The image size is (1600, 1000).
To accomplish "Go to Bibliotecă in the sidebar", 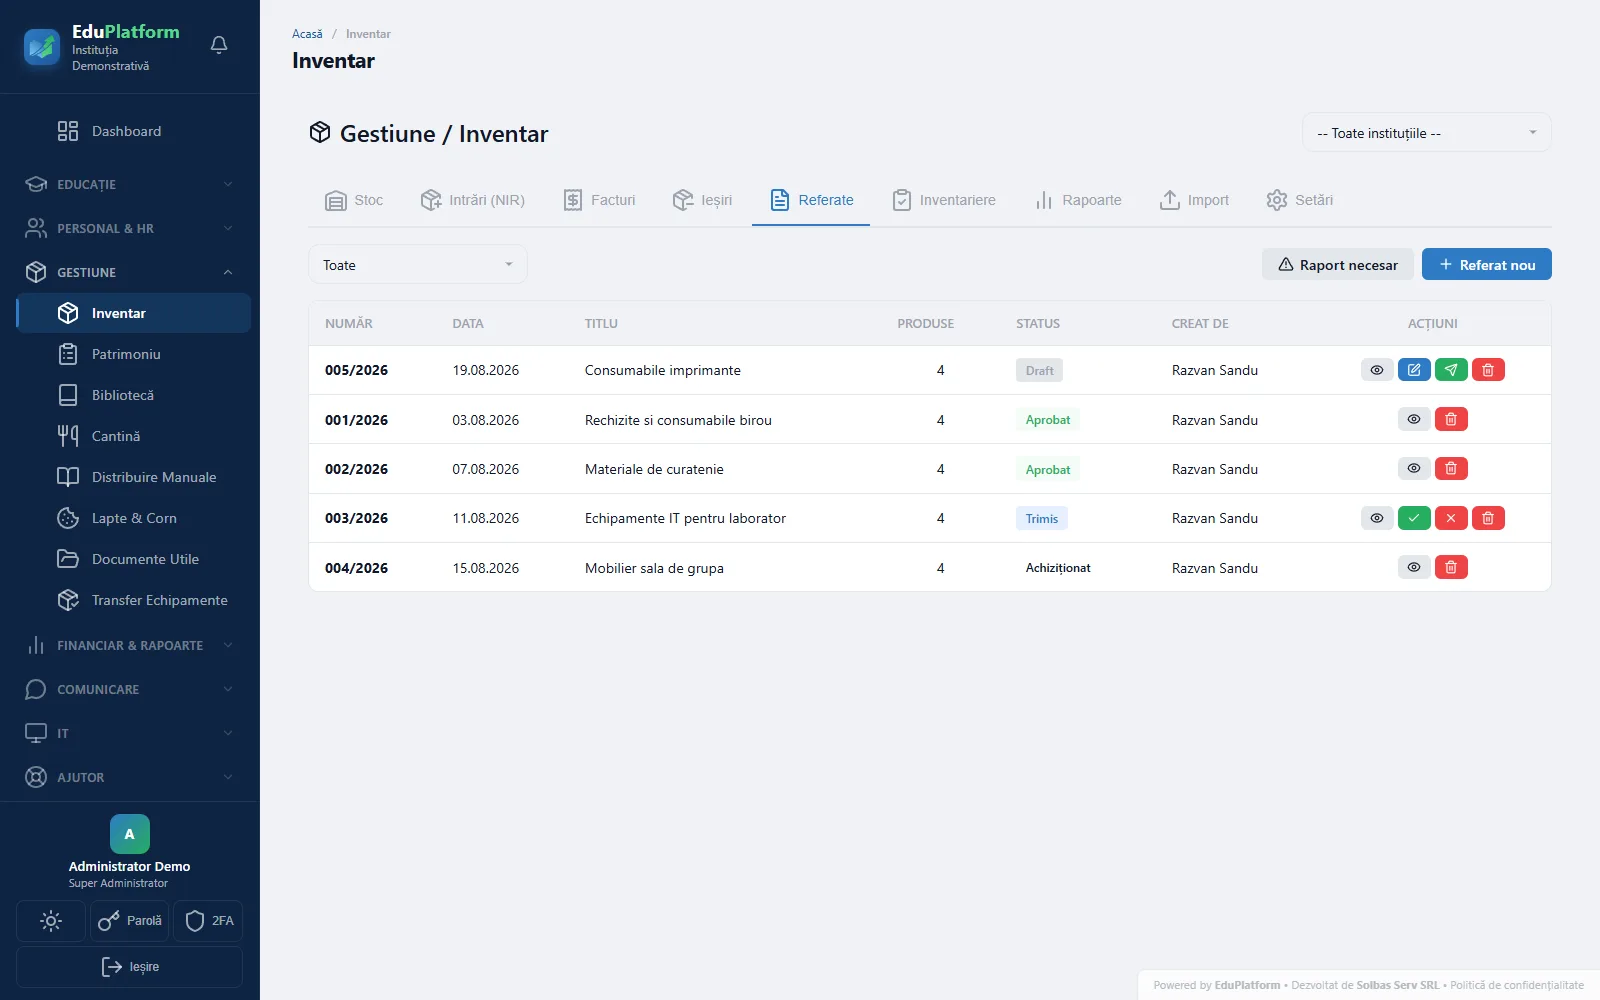I will (x=133, y=395).
